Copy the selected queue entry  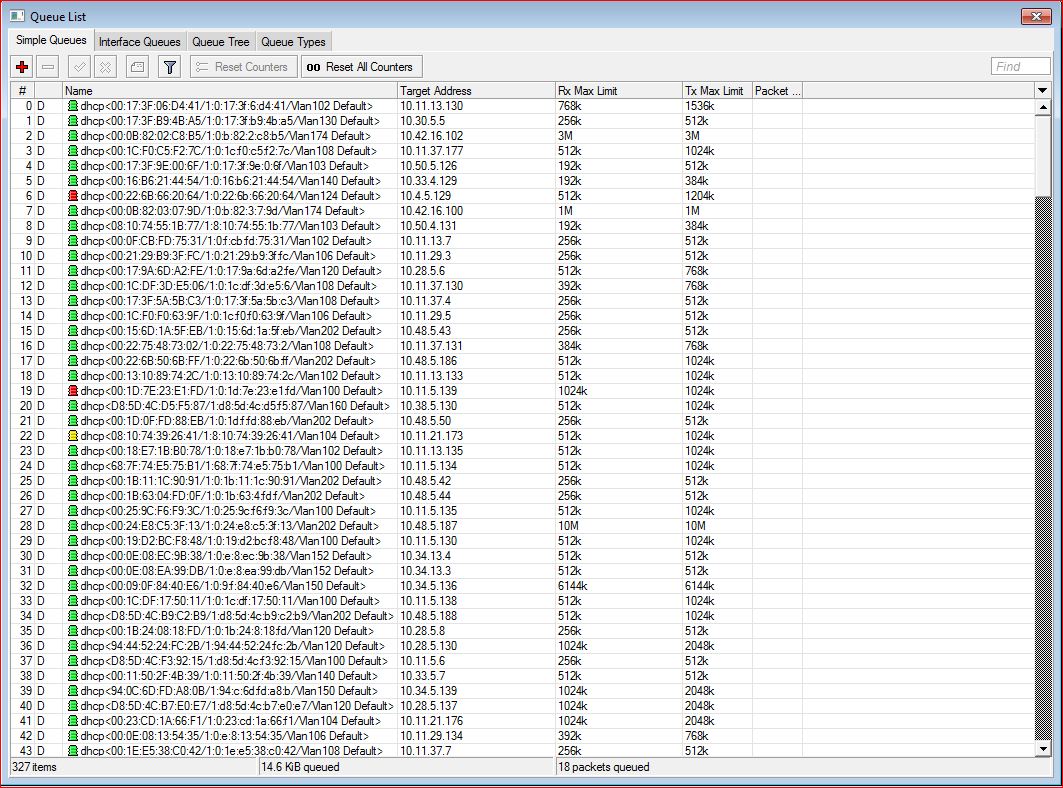tap(135, 67)
